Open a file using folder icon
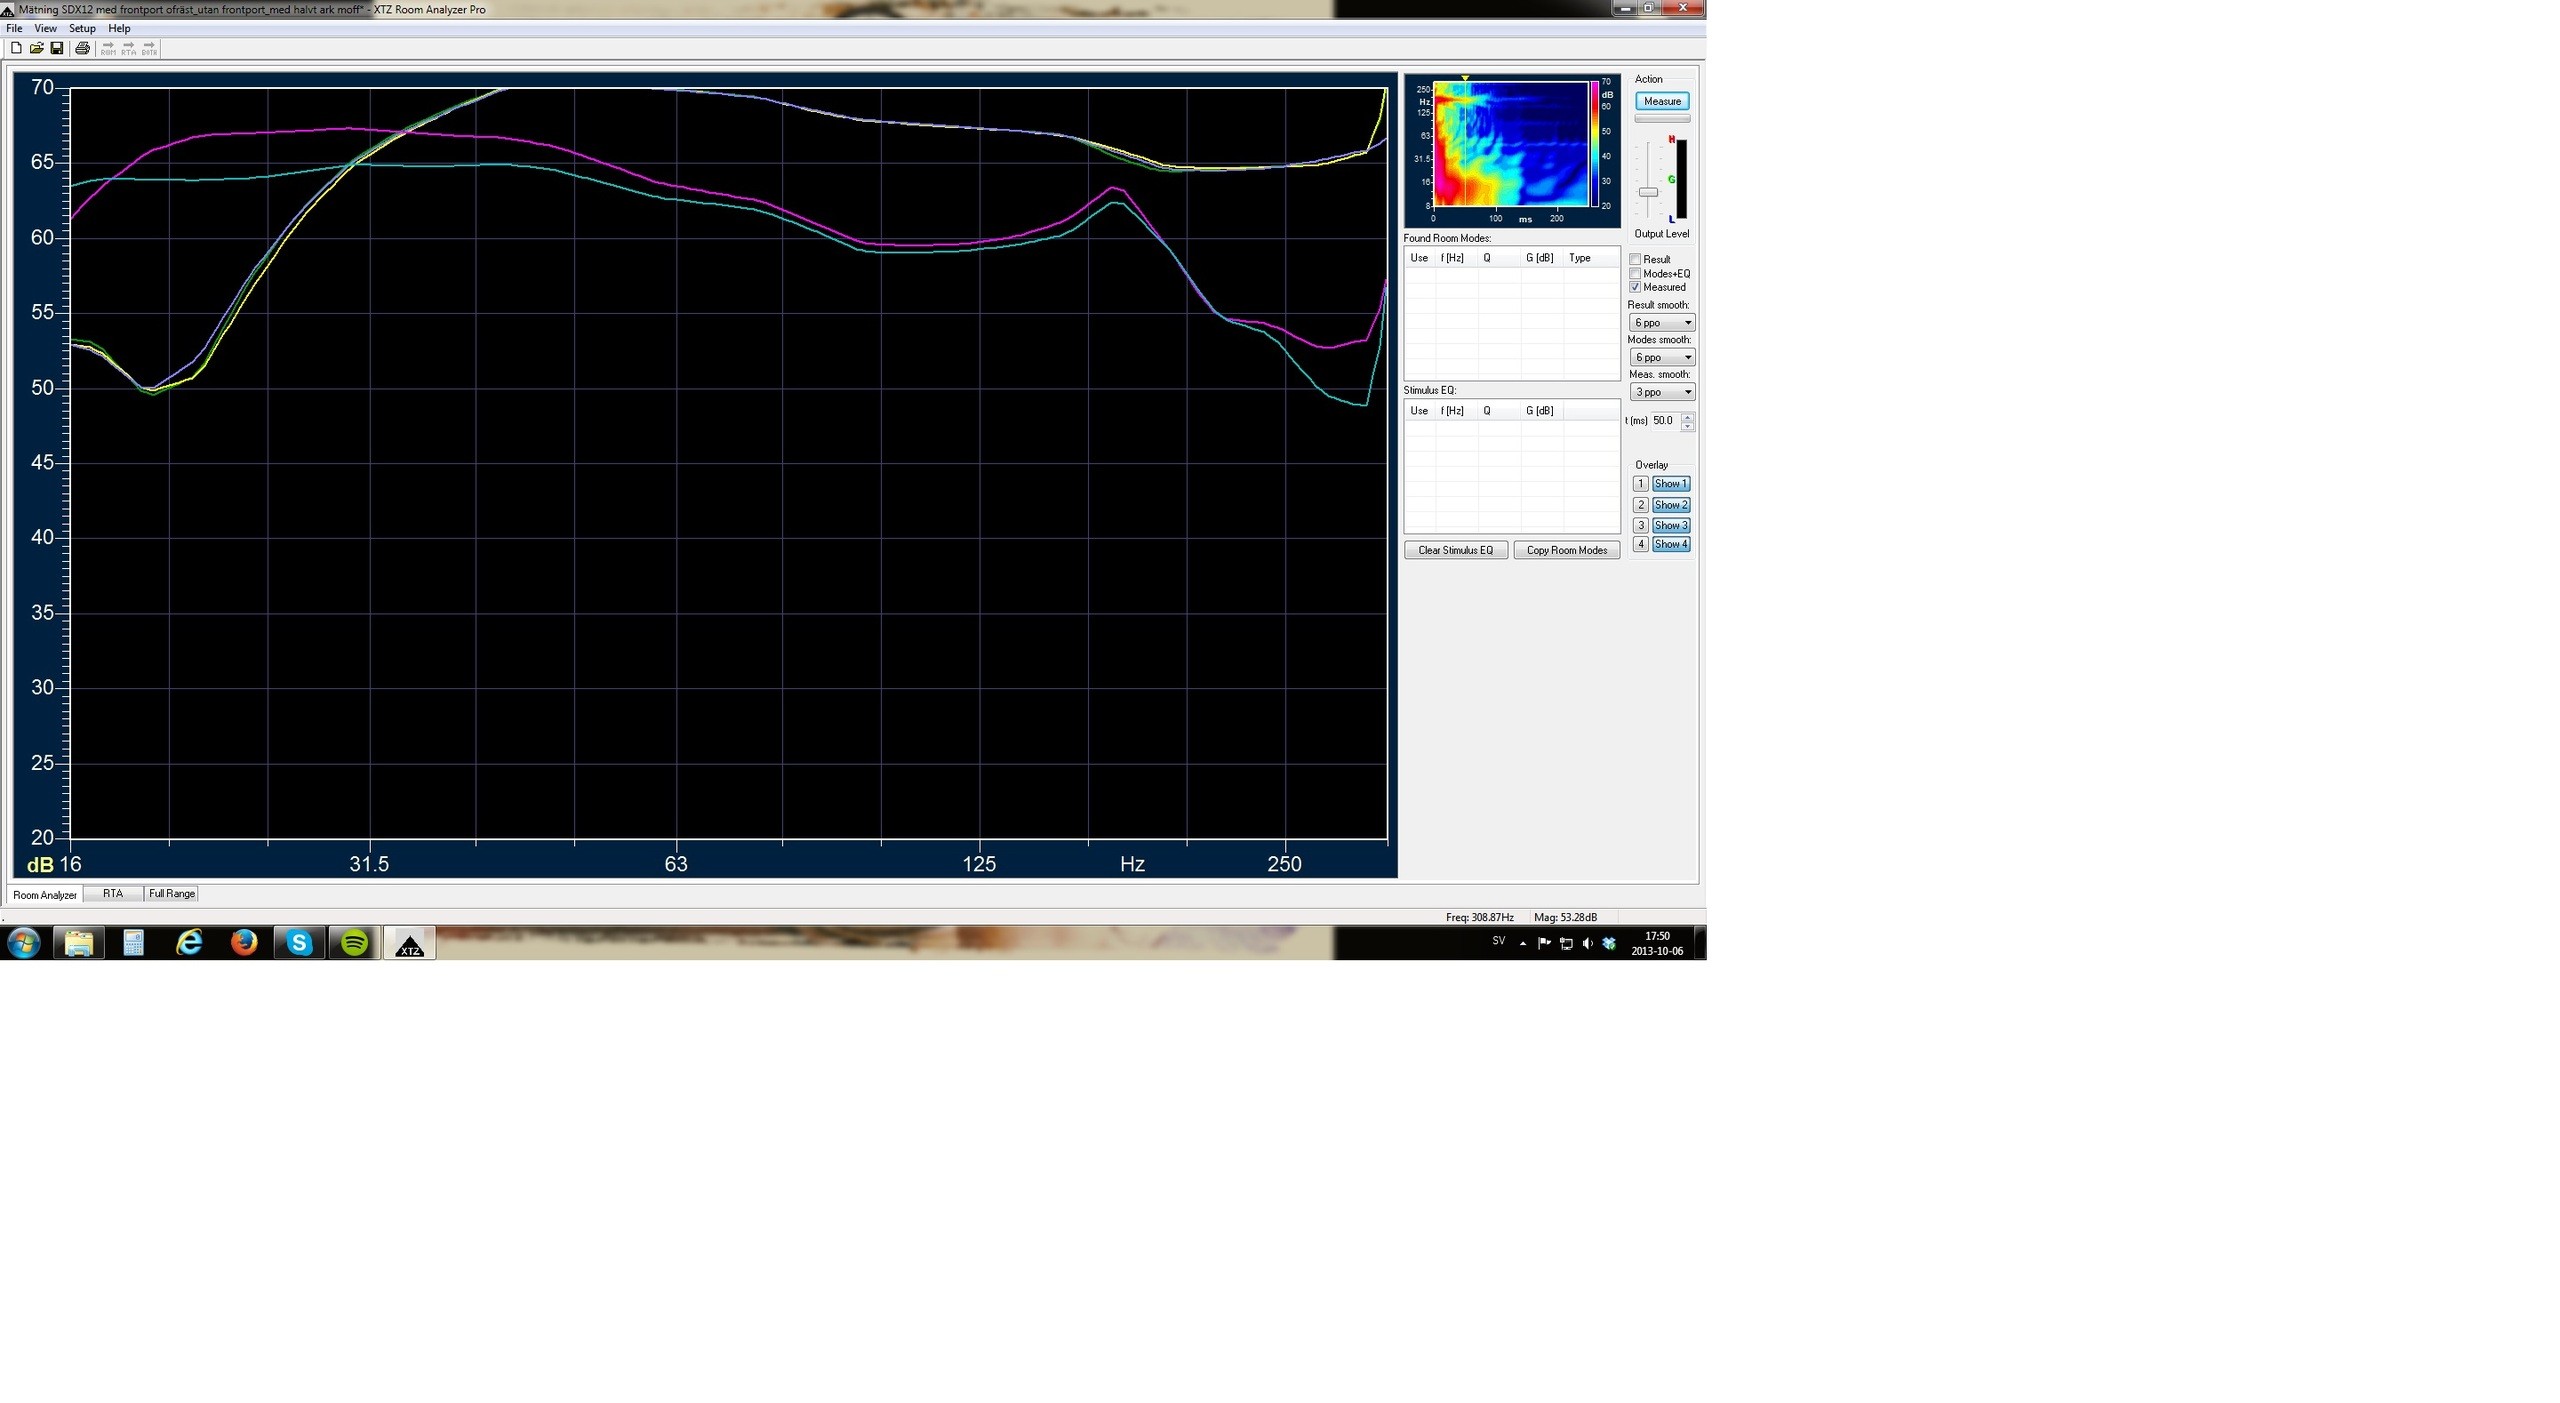Screen dimensions: 2560x1403 pyautogui.click(x=37, y=48)
